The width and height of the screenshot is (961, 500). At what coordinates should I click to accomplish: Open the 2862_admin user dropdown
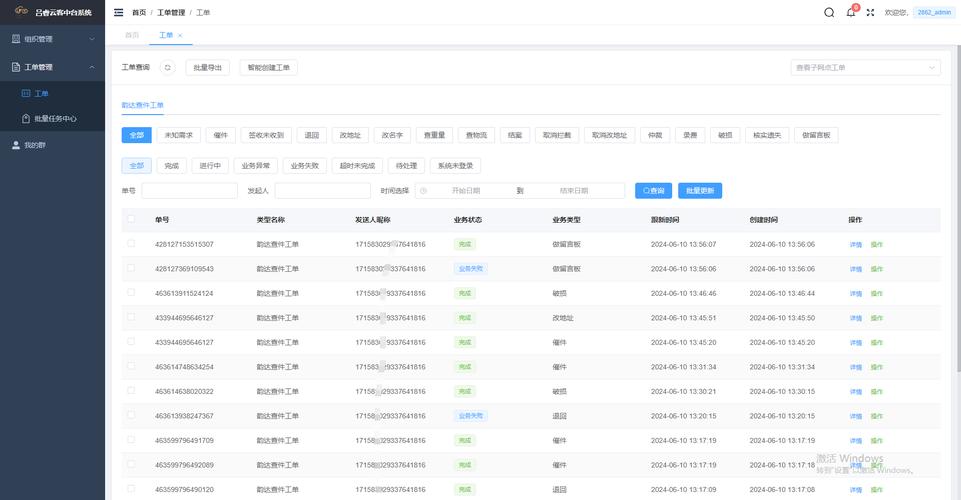[933, 12]
